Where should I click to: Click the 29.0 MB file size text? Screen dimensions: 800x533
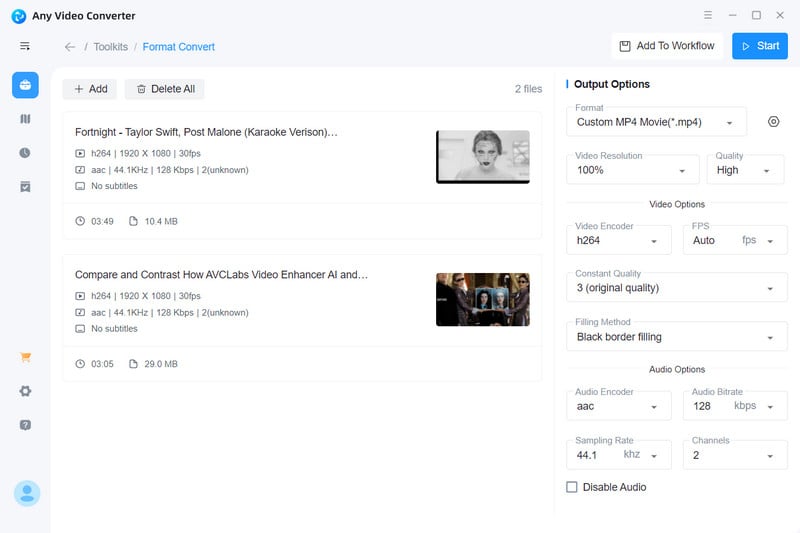(161, 364)
